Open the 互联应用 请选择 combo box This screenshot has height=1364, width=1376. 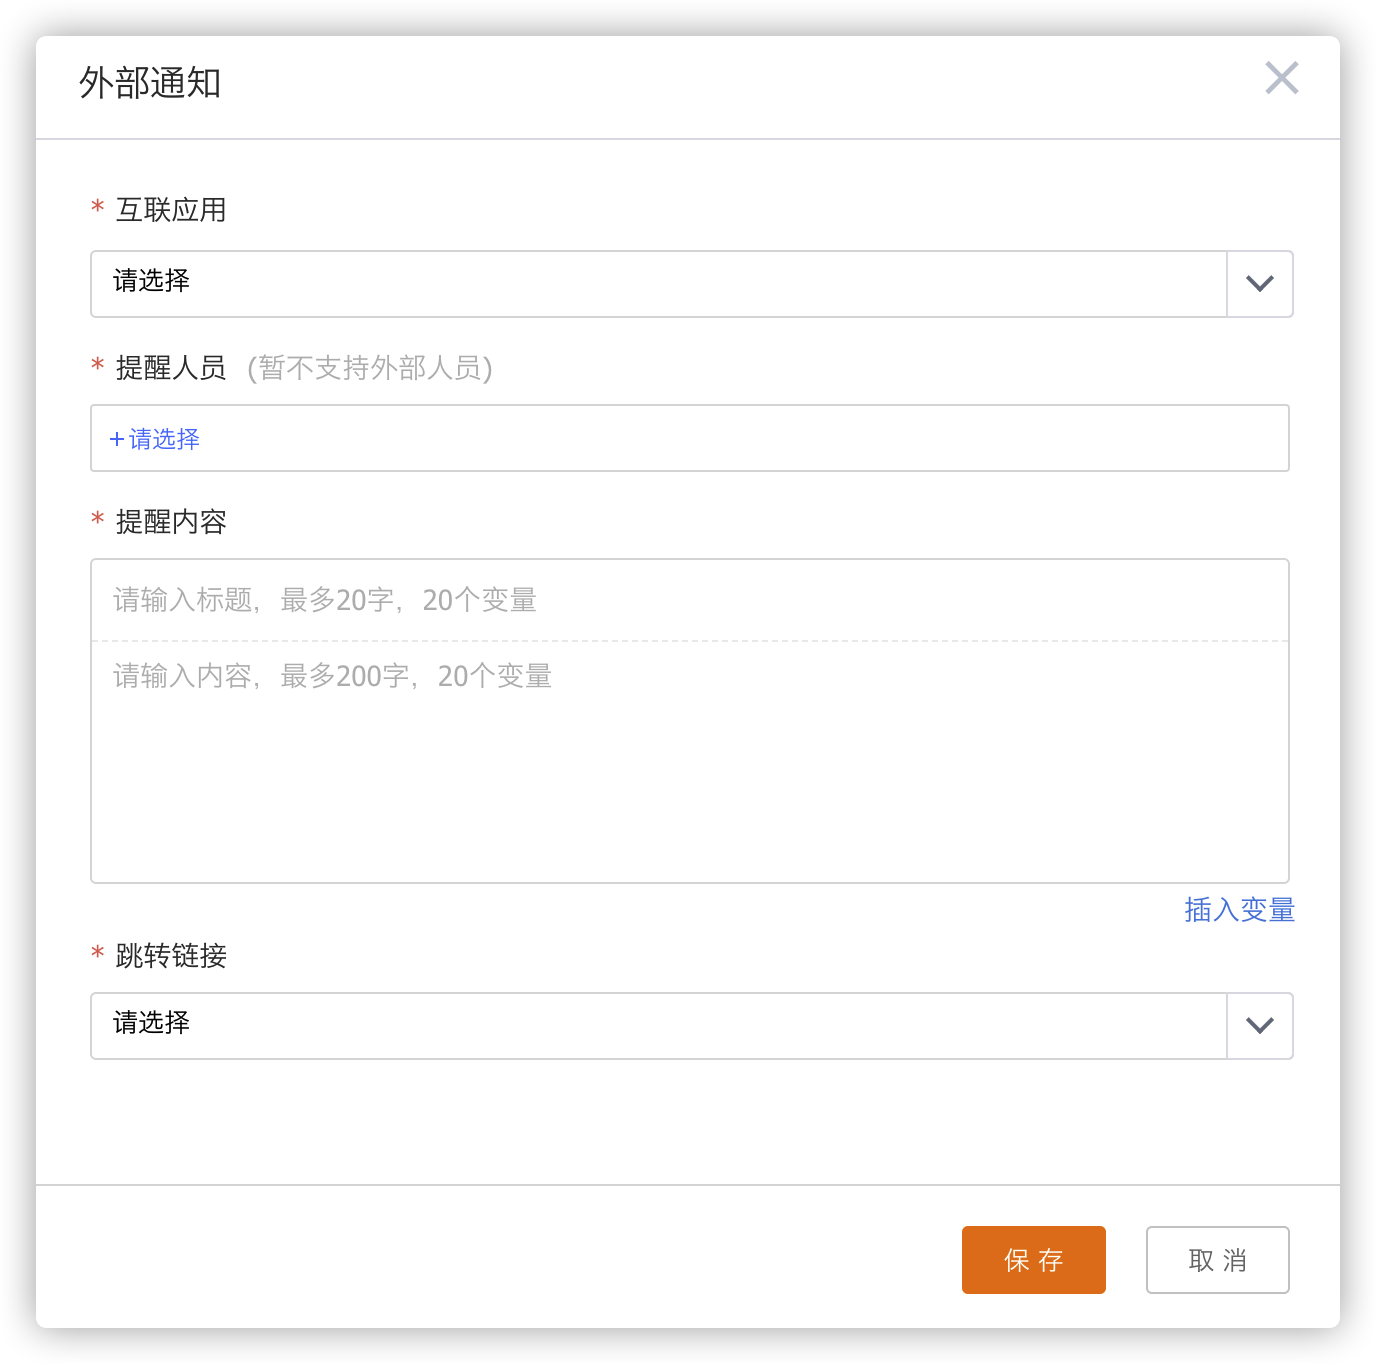tap(658, 284)
